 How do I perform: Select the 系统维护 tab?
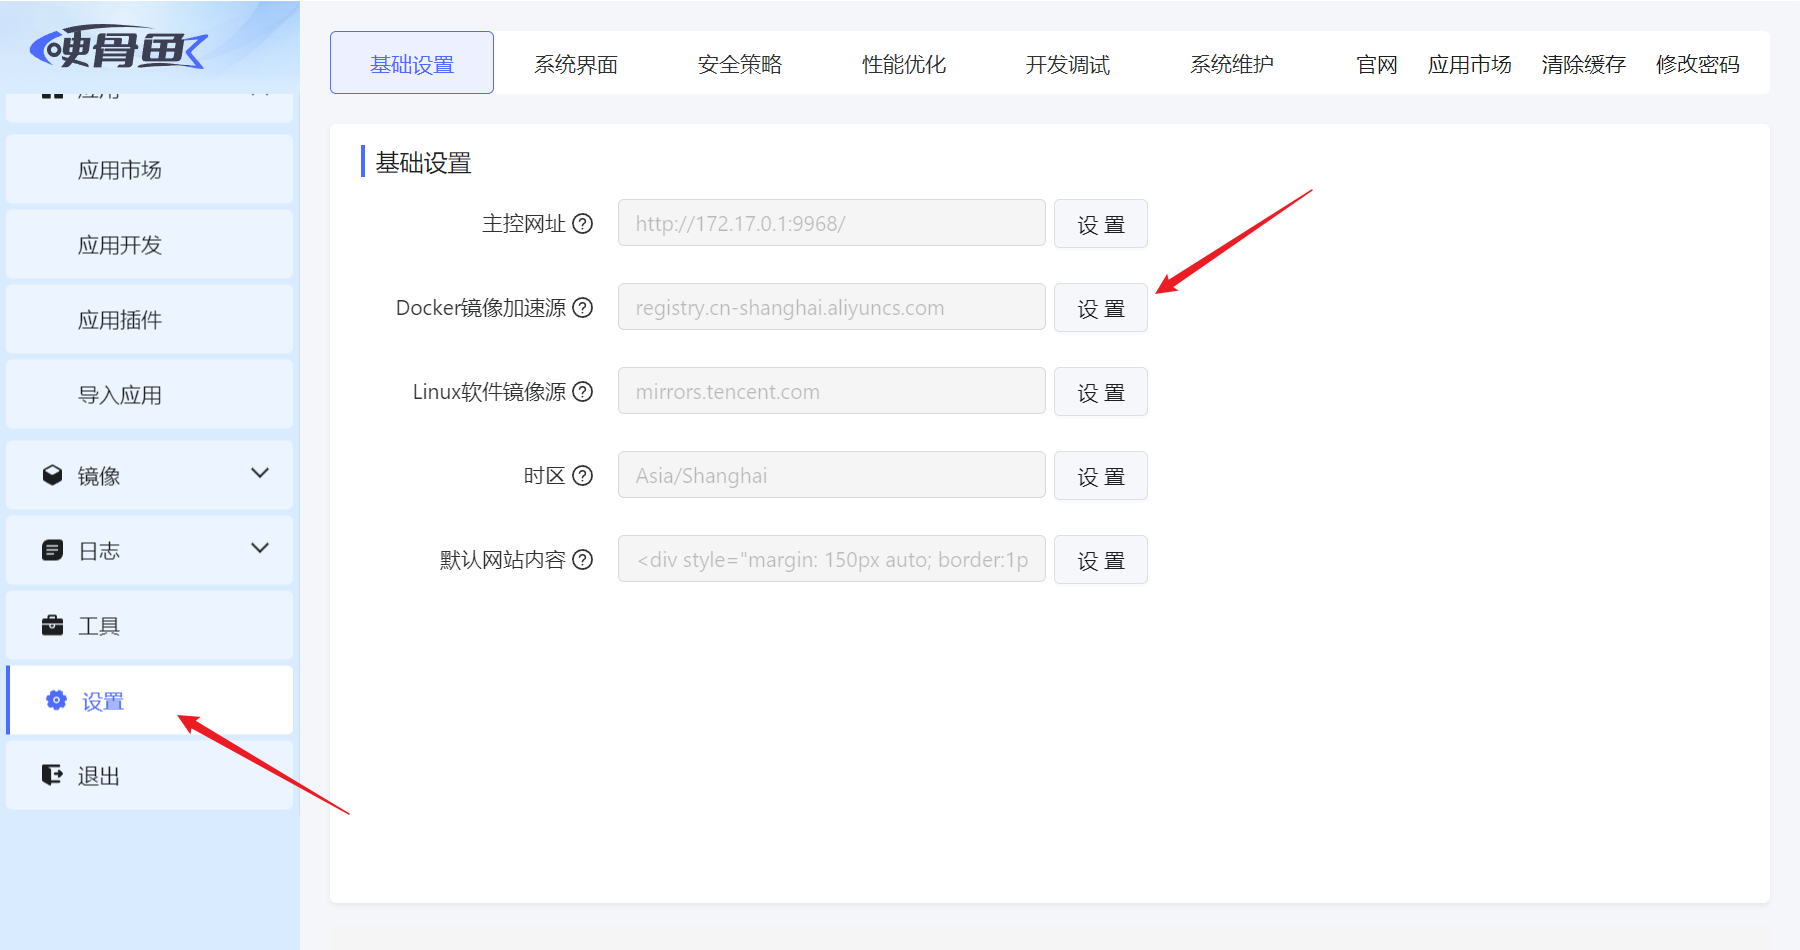pyautogui.click(x=1232, y=64)
